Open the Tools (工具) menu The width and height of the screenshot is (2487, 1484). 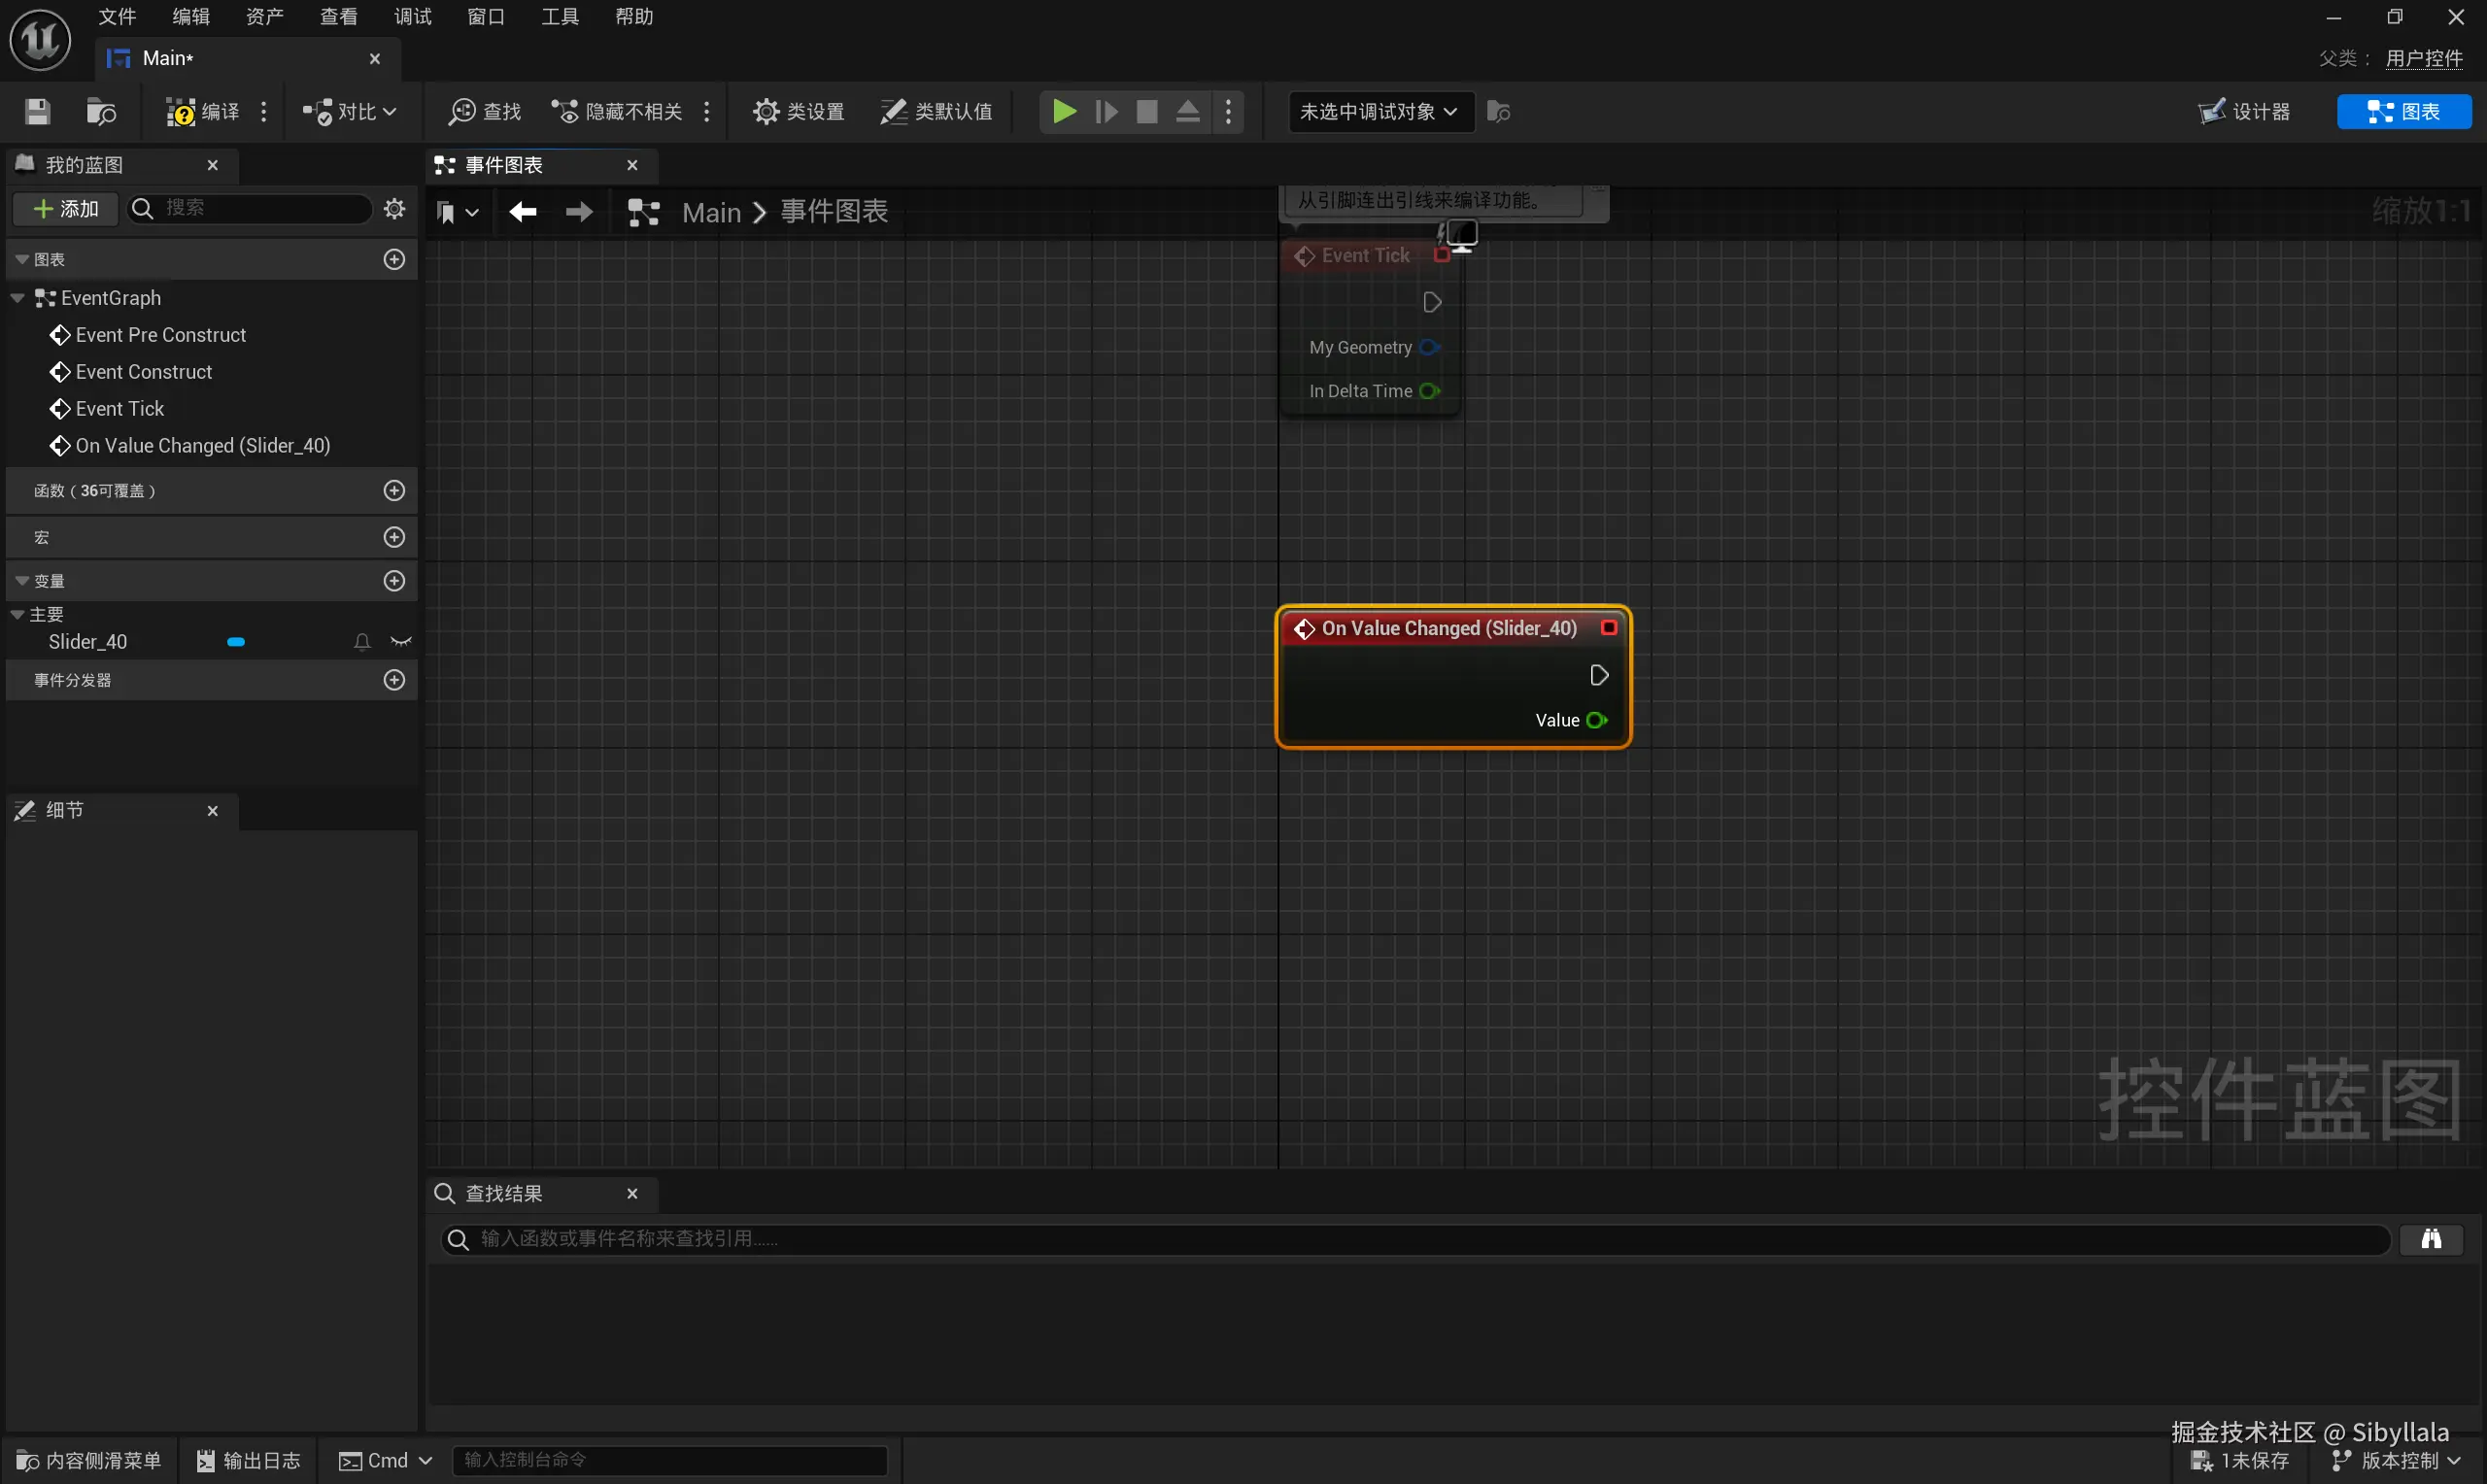559,16
